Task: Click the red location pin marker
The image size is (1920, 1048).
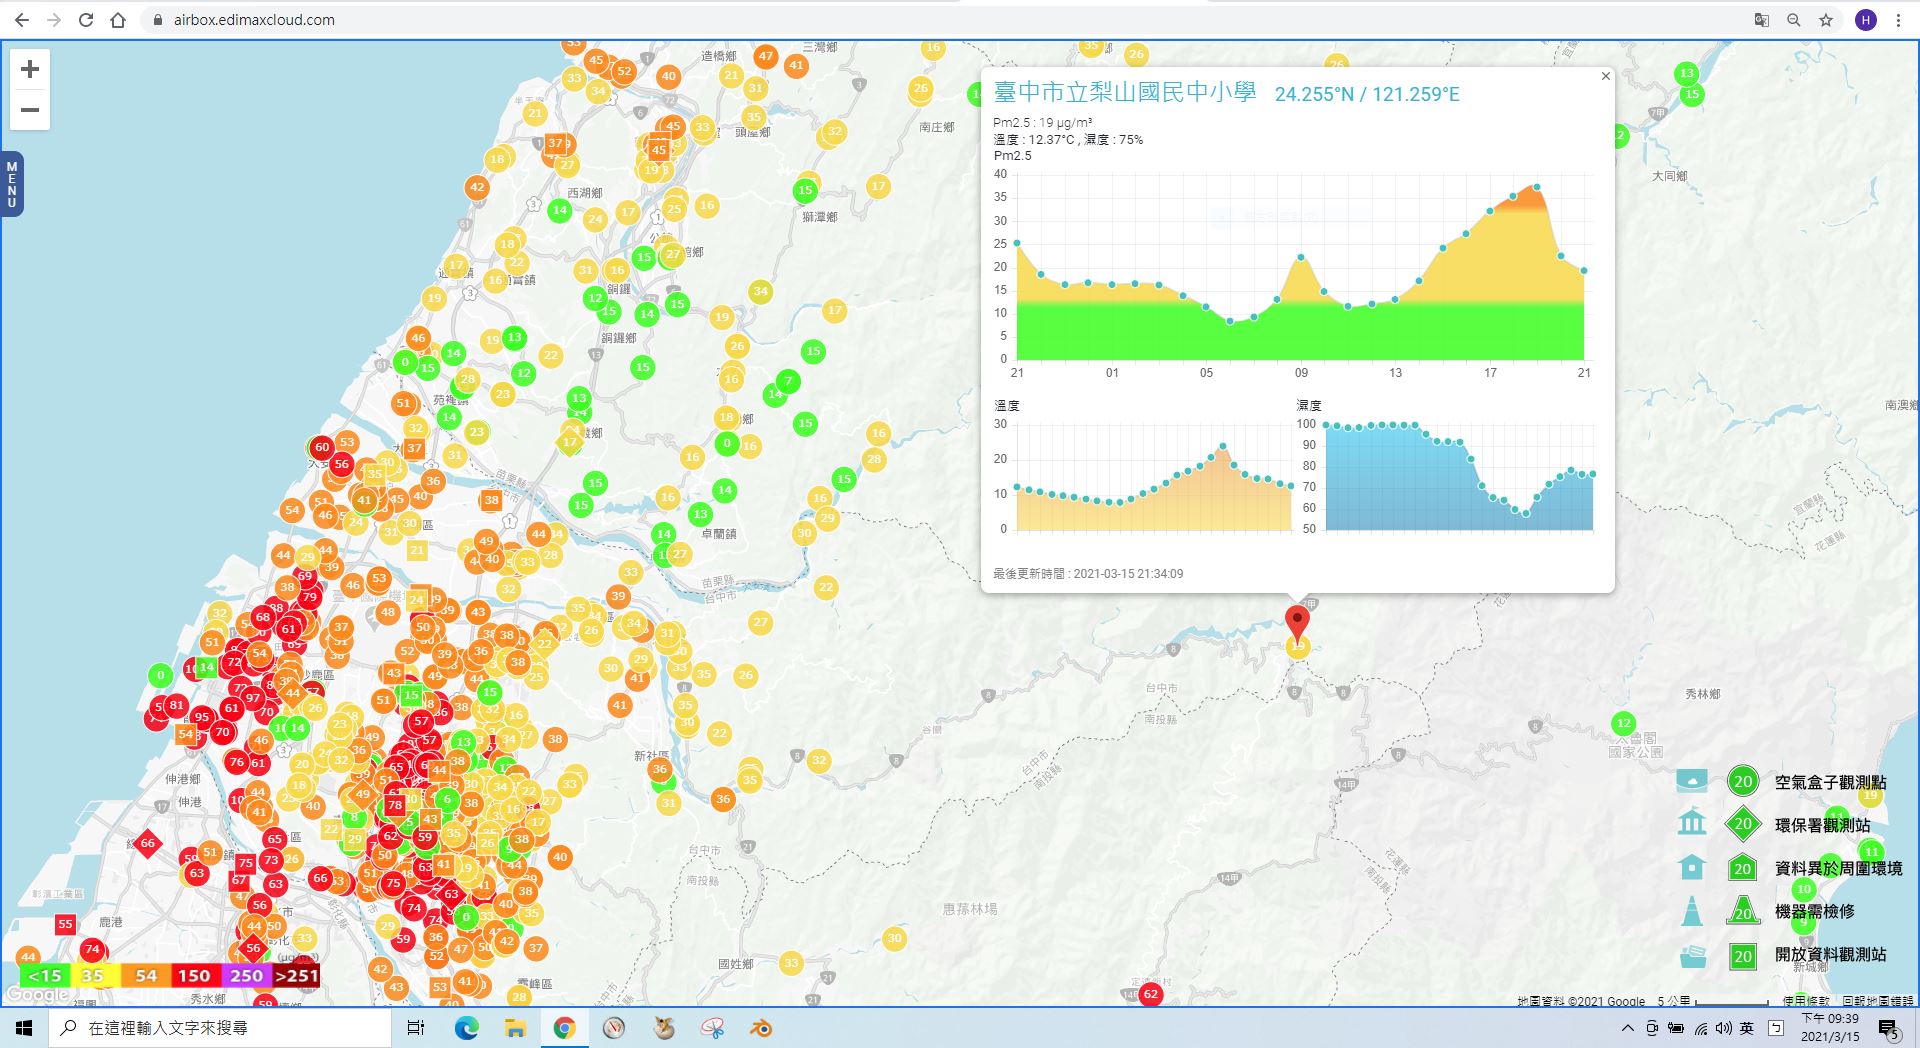Action: tap(1297, 622)
